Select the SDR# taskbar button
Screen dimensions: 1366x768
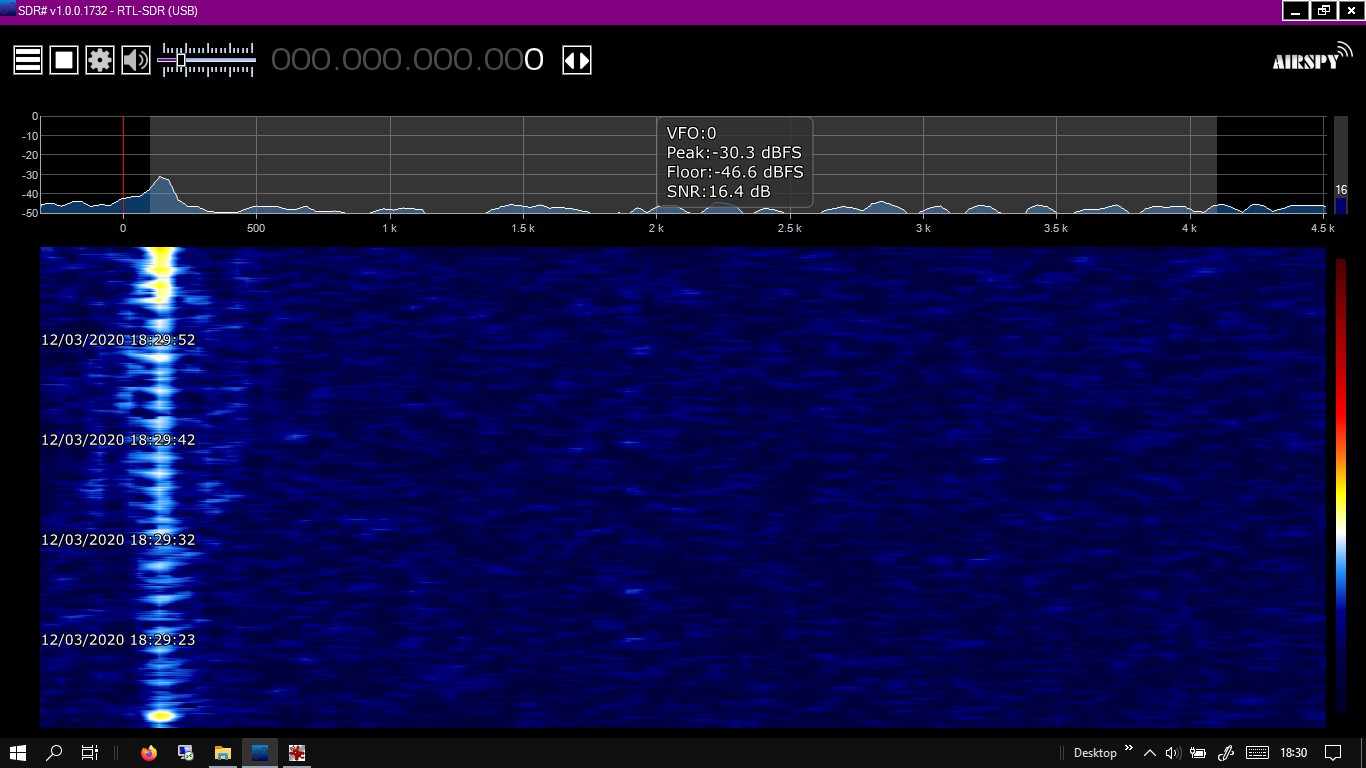(260, 753)
